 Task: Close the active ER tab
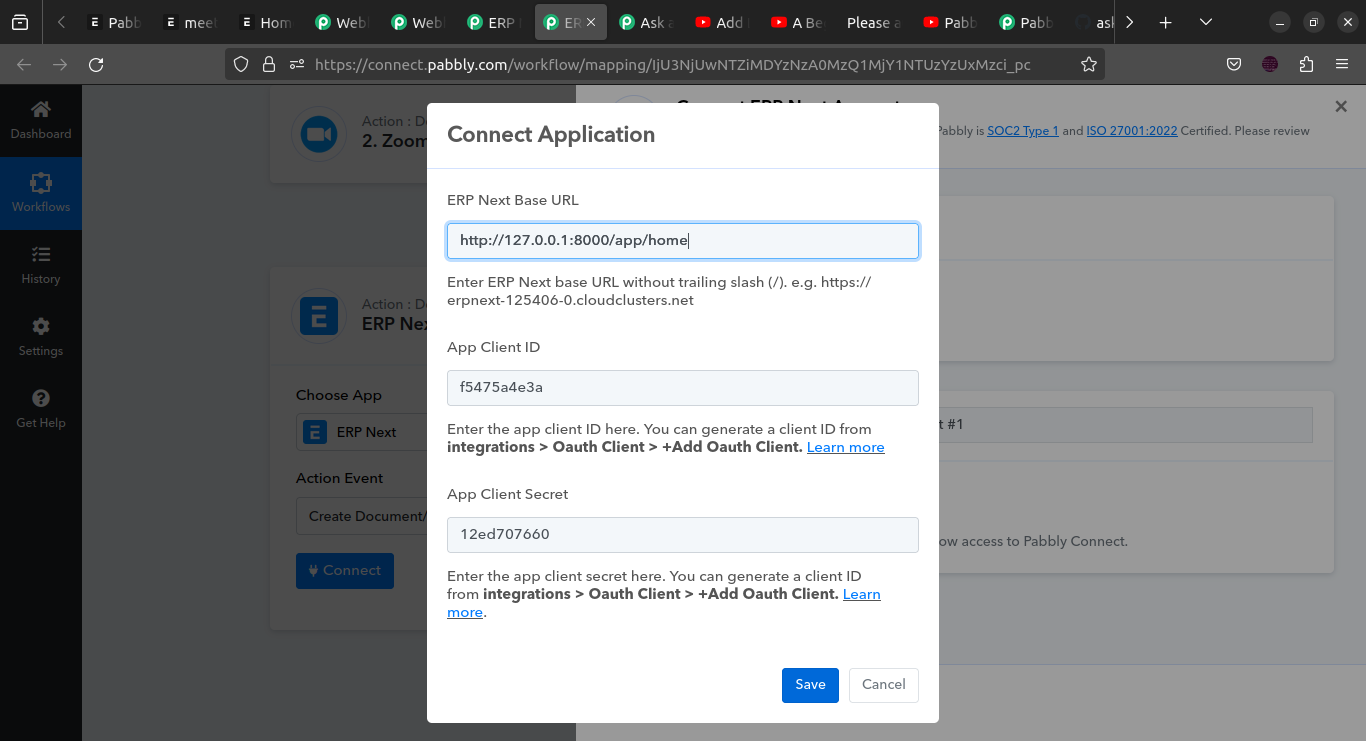tap(591, 22)
